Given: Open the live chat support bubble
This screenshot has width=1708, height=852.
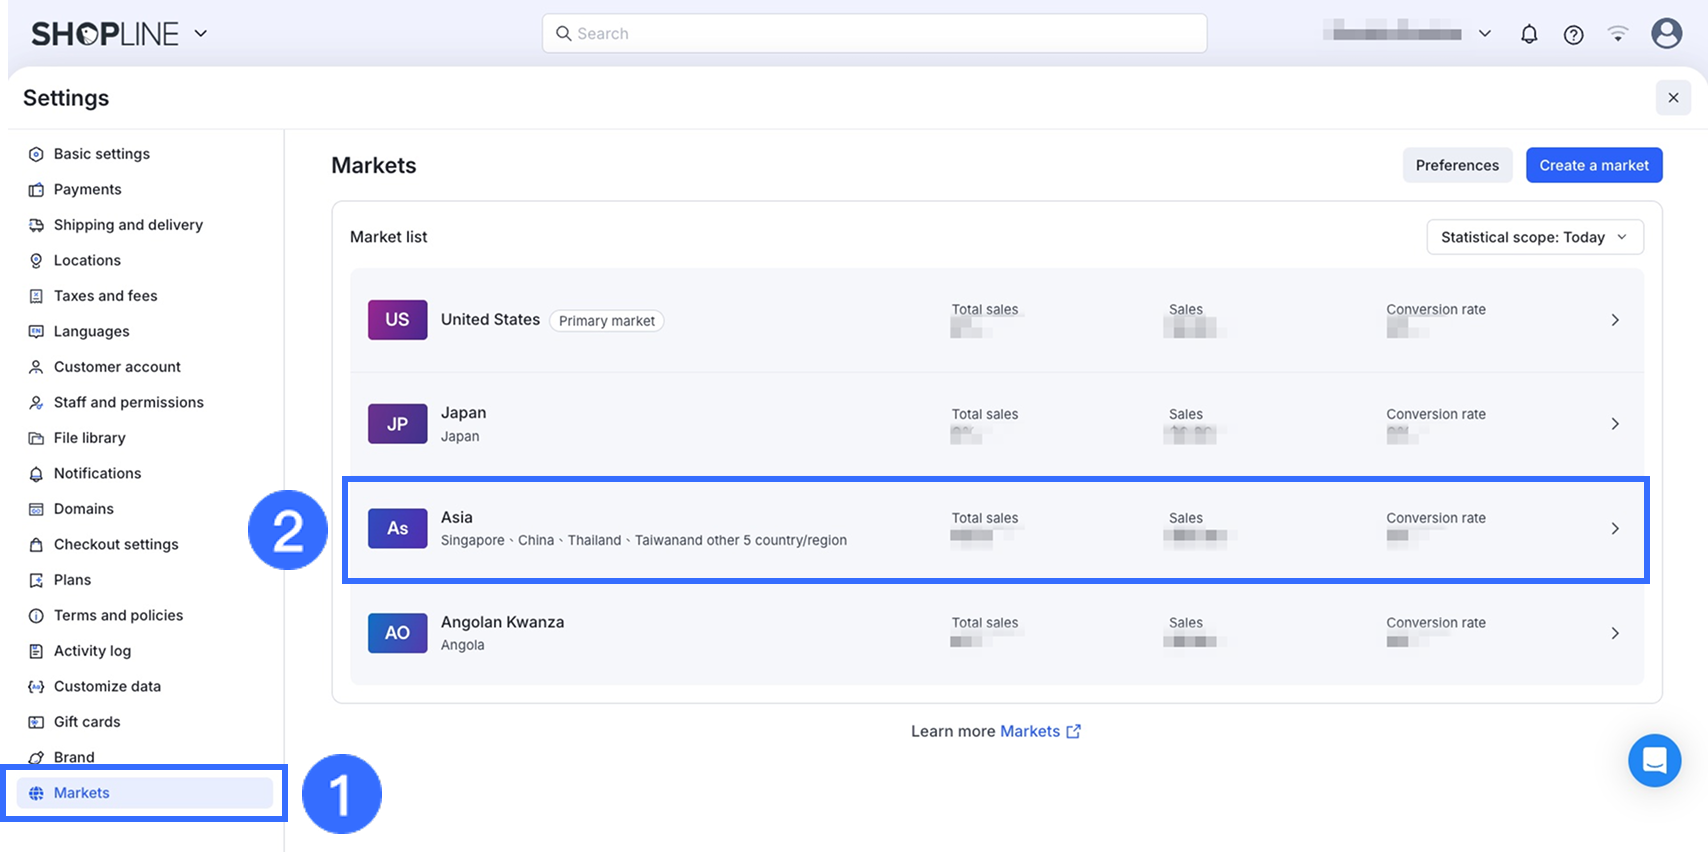Looking at the screenshot, I should [1654, 761].
